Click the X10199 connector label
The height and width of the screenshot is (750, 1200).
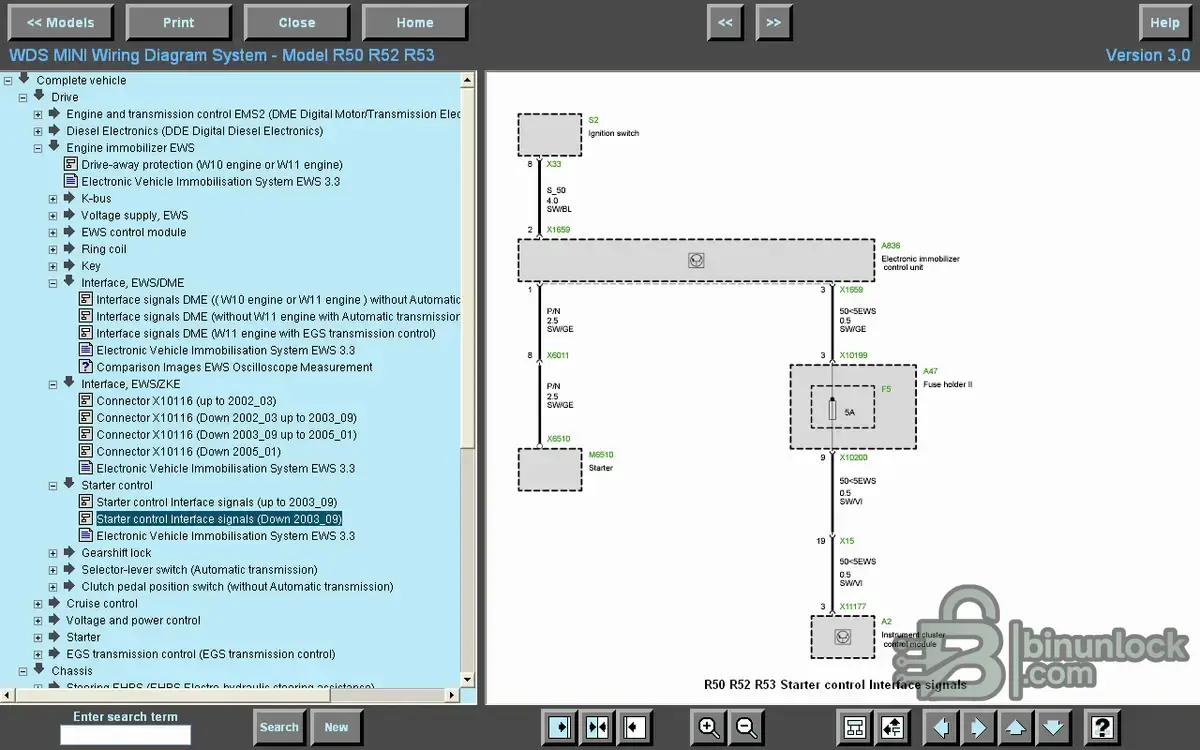(853, 355)
